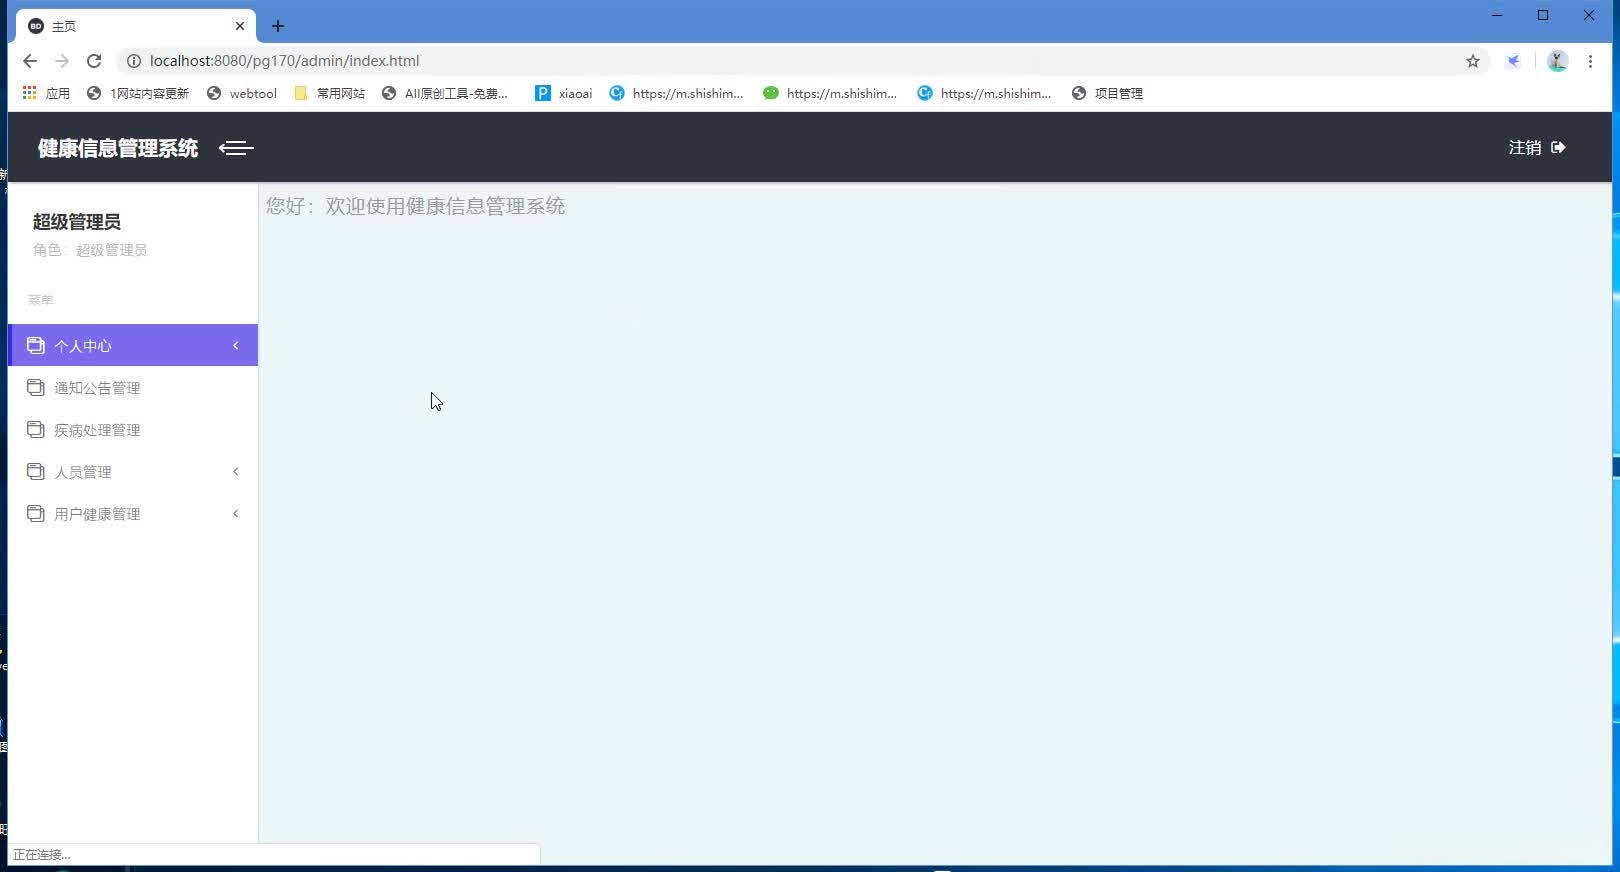The width and height of the screenshot is (1620, 872).
Task: Click the 菜单 section label
Action: pyautogui.click(x=41, y=300)
